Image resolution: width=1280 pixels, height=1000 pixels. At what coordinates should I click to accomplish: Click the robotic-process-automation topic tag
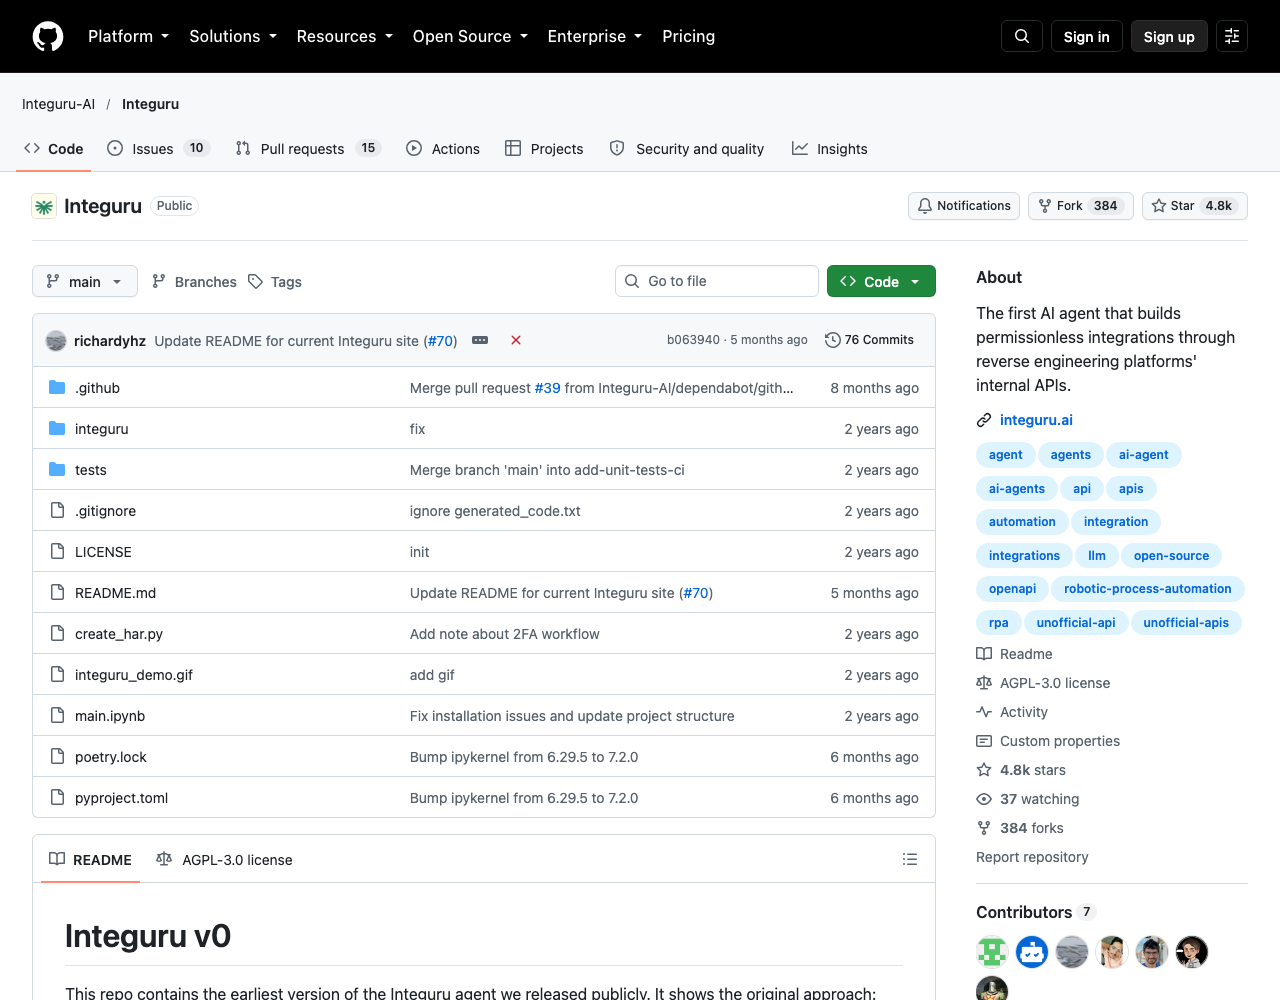pyautogui.click(x=1148, y=589)
